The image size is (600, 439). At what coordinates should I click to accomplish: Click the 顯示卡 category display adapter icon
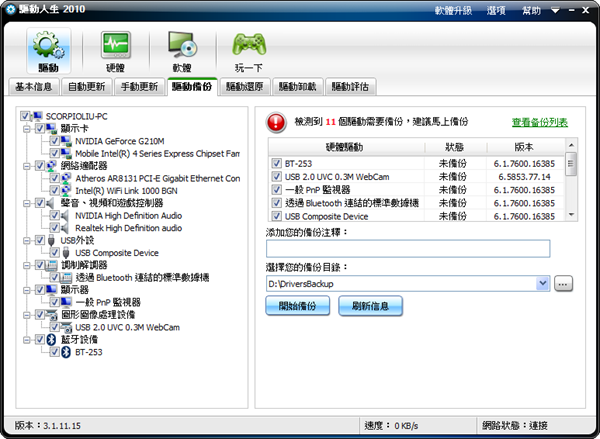coord(52,128)
